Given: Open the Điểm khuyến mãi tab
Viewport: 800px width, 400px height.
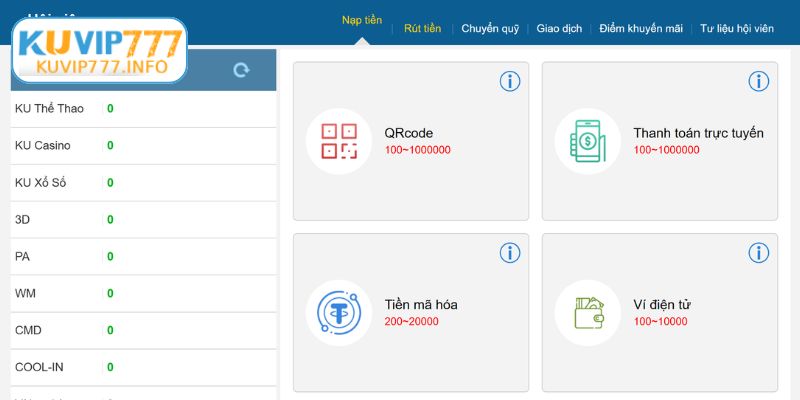Looking at the screenshot, I should pyautogui.click(x=641, y=29).
